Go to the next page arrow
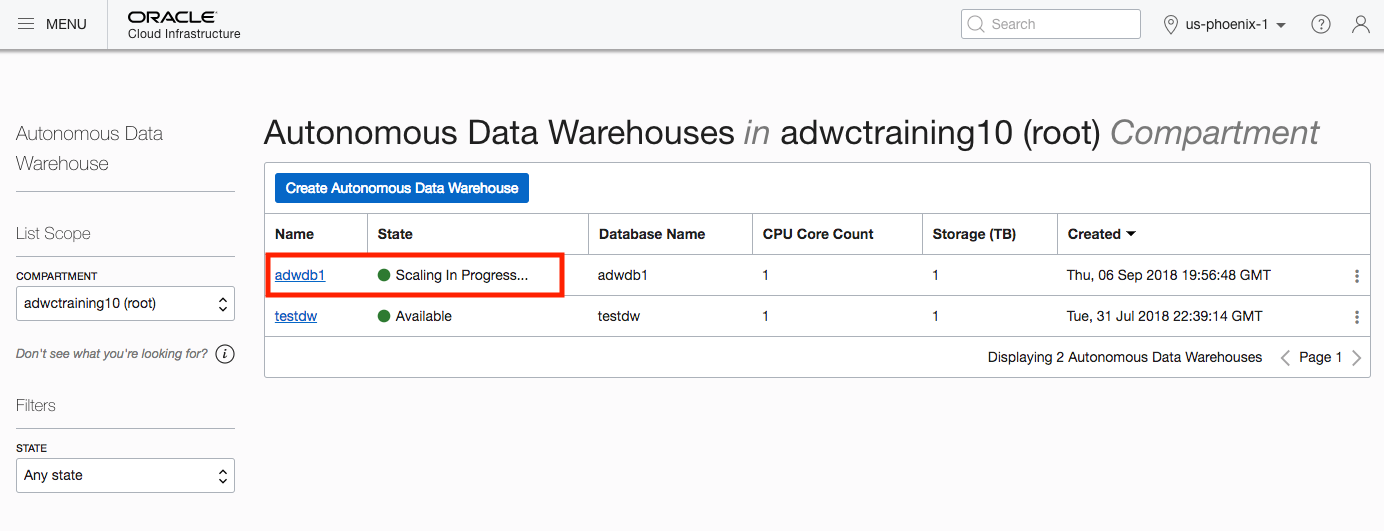Viewport: 1384px width, 531px height. point(1356,358)
